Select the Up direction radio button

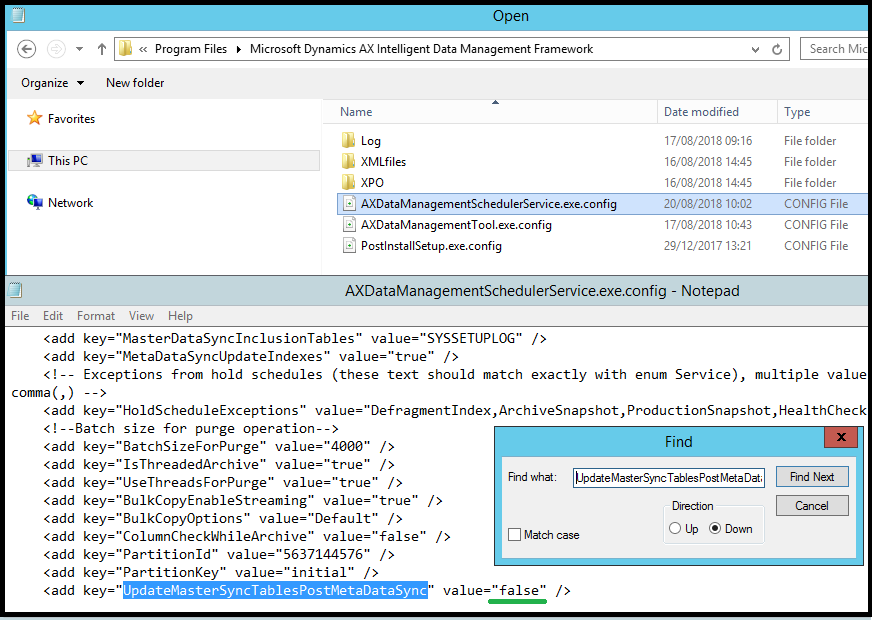click(676, 529)
